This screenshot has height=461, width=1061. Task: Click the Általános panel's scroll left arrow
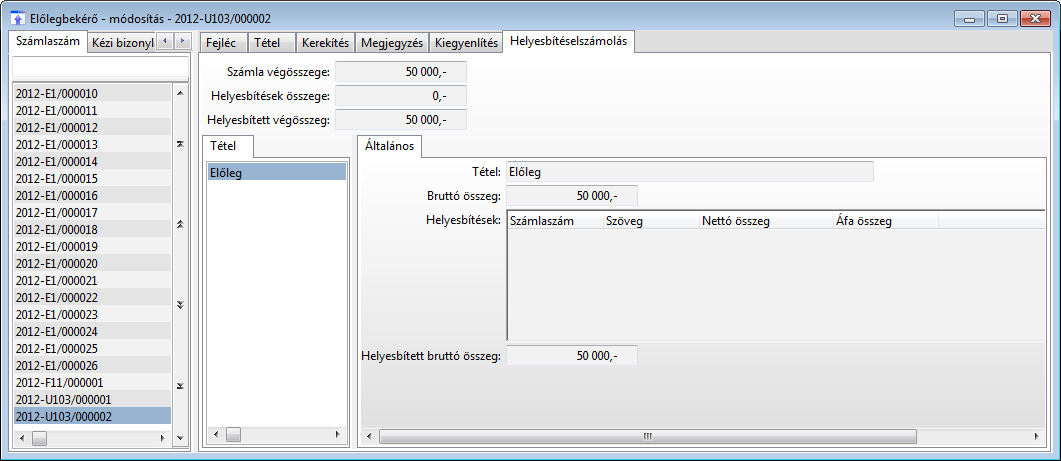point(369,435)
